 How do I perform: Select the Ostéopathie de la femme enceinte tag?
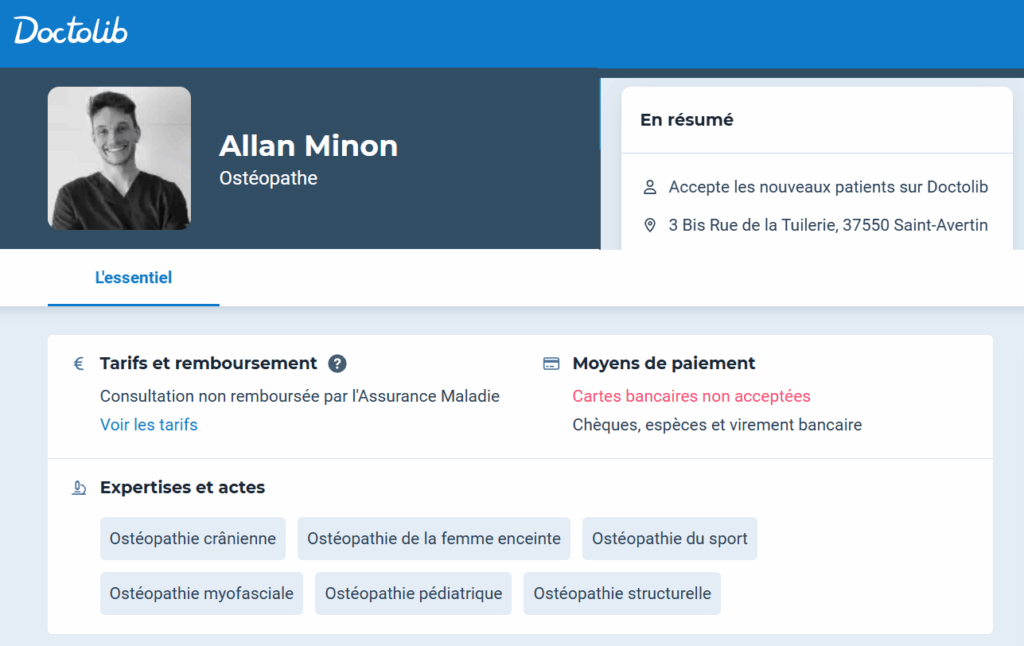434,539
